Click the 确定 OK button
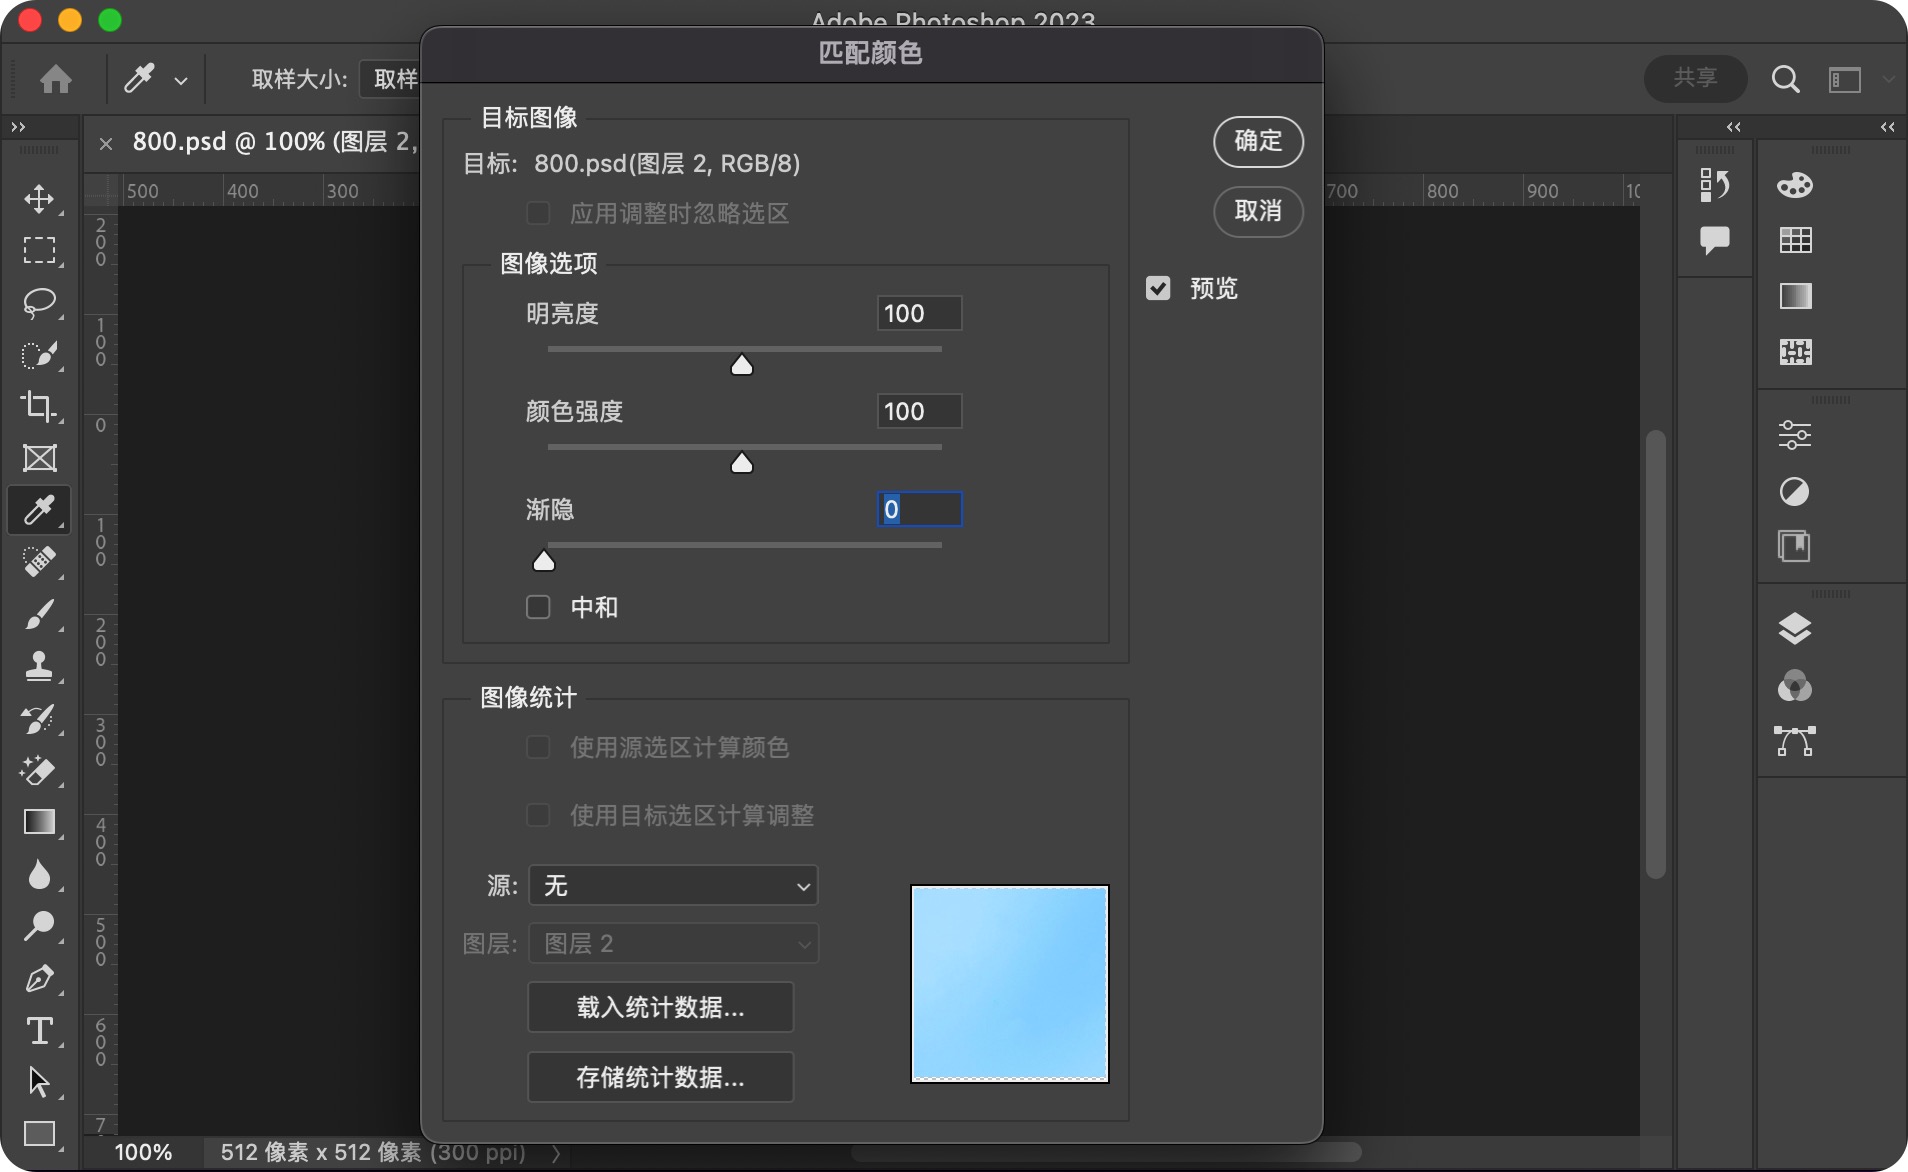The width and height of the screenshot is (1908, 1172). coord(1257,141)
